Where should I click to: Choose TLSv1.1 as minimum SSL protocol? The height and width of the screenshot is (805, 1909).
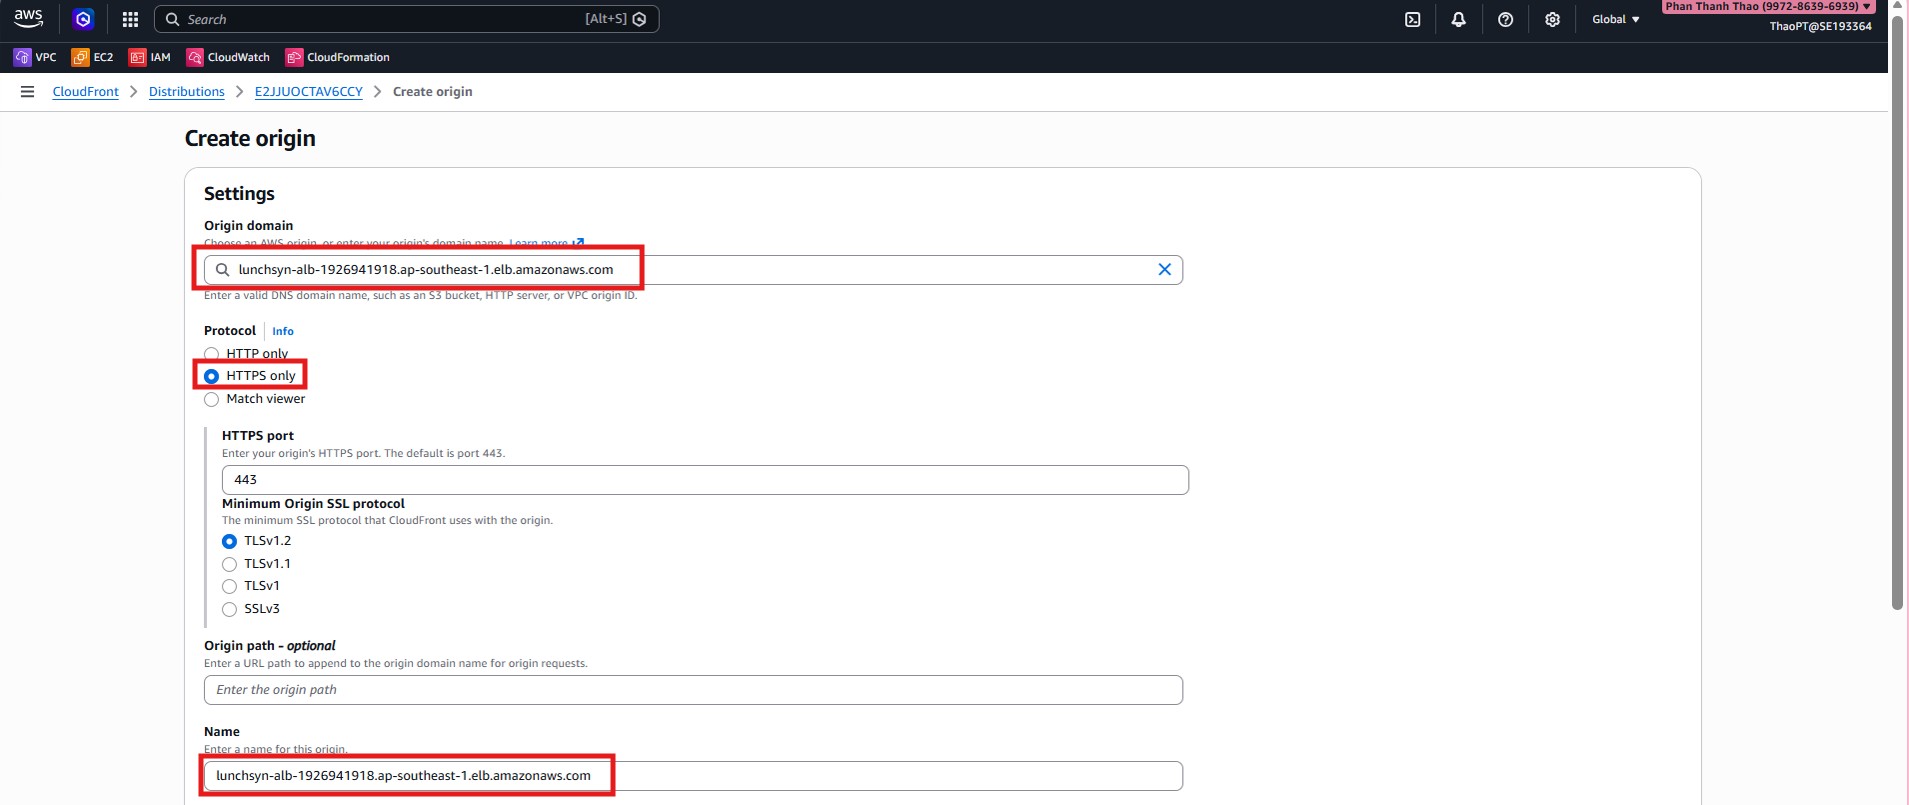pos(229,564)
